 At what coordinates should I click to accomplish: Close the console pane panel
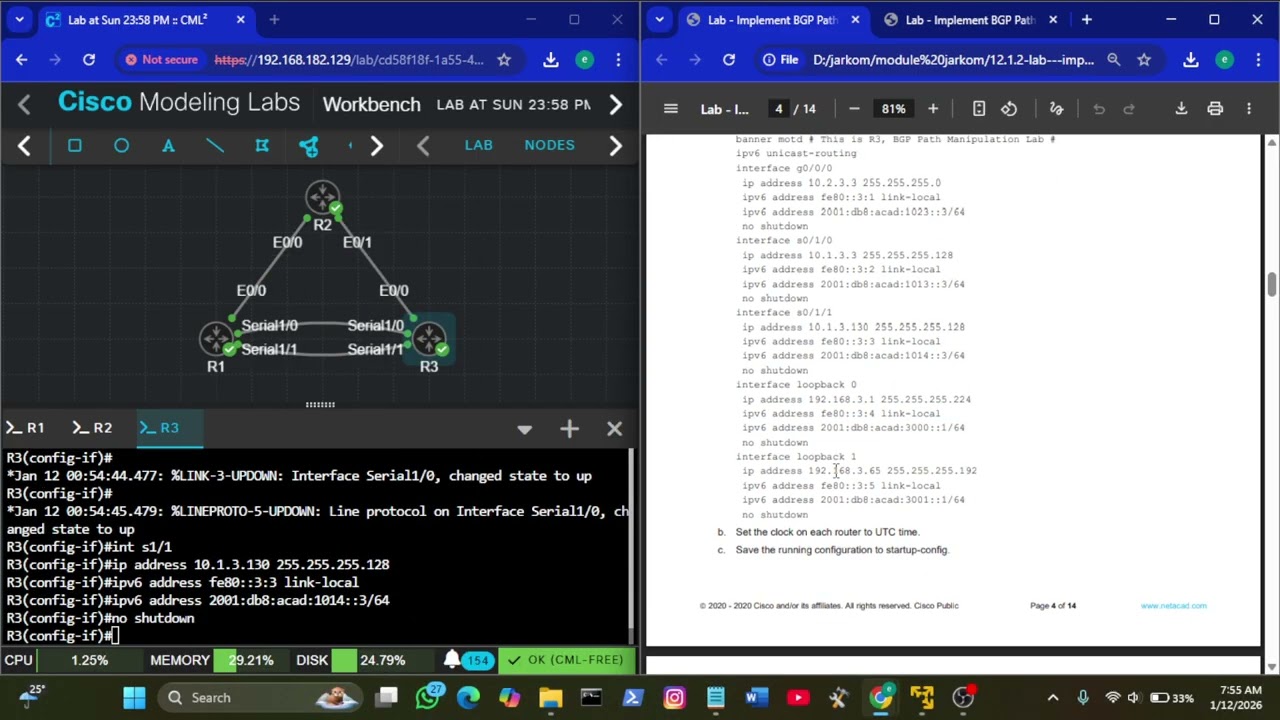point(614,429)
